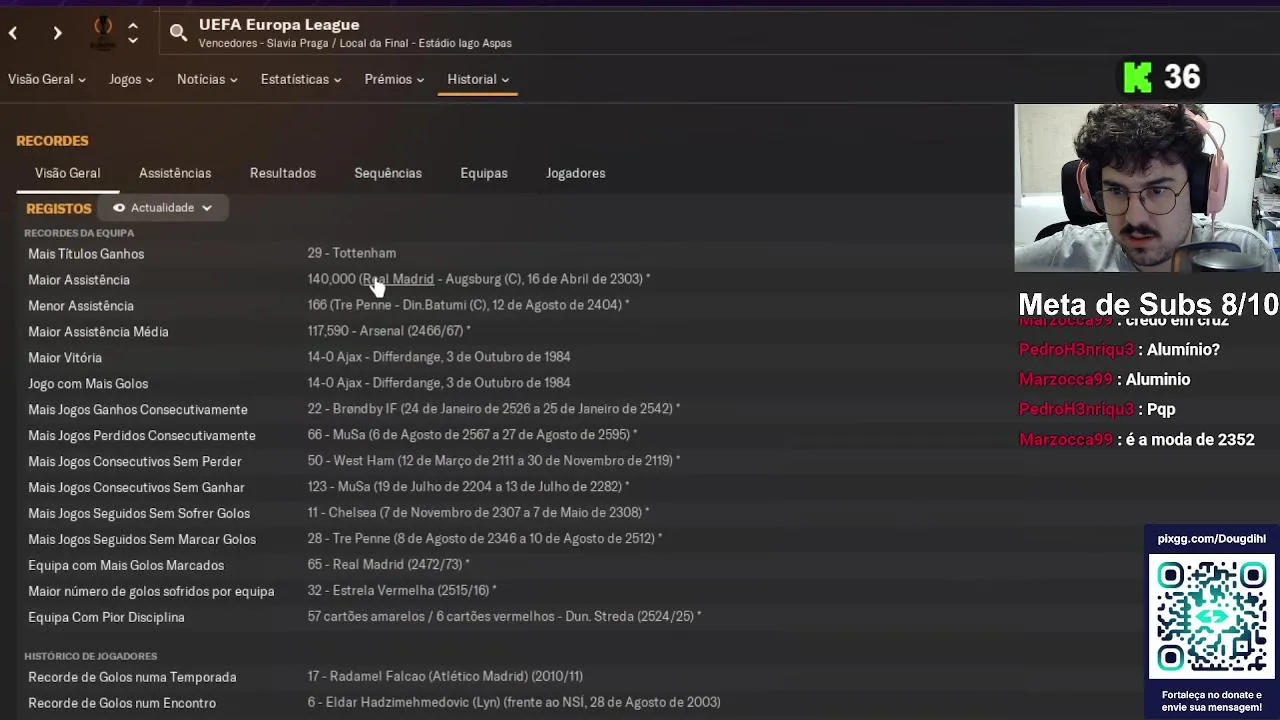Click PedroH3nriqu3's Alumínio? chat message
The image size is (1280, 720).
coord(1119,349)
